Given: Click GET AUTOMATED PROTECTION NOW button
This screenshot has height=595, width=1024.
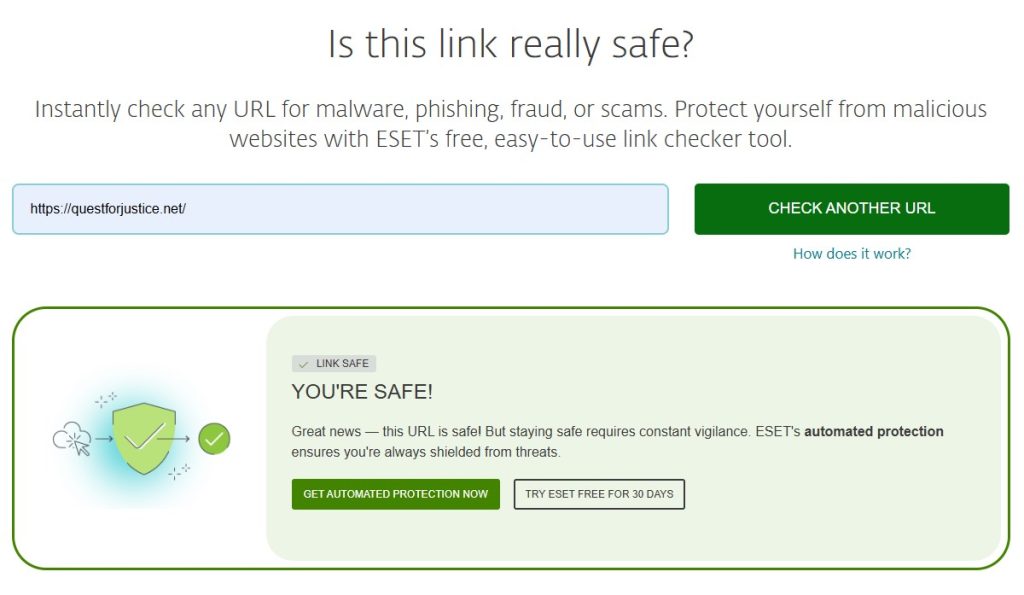Looking at the screenshot, I should [x=396, y=494].
